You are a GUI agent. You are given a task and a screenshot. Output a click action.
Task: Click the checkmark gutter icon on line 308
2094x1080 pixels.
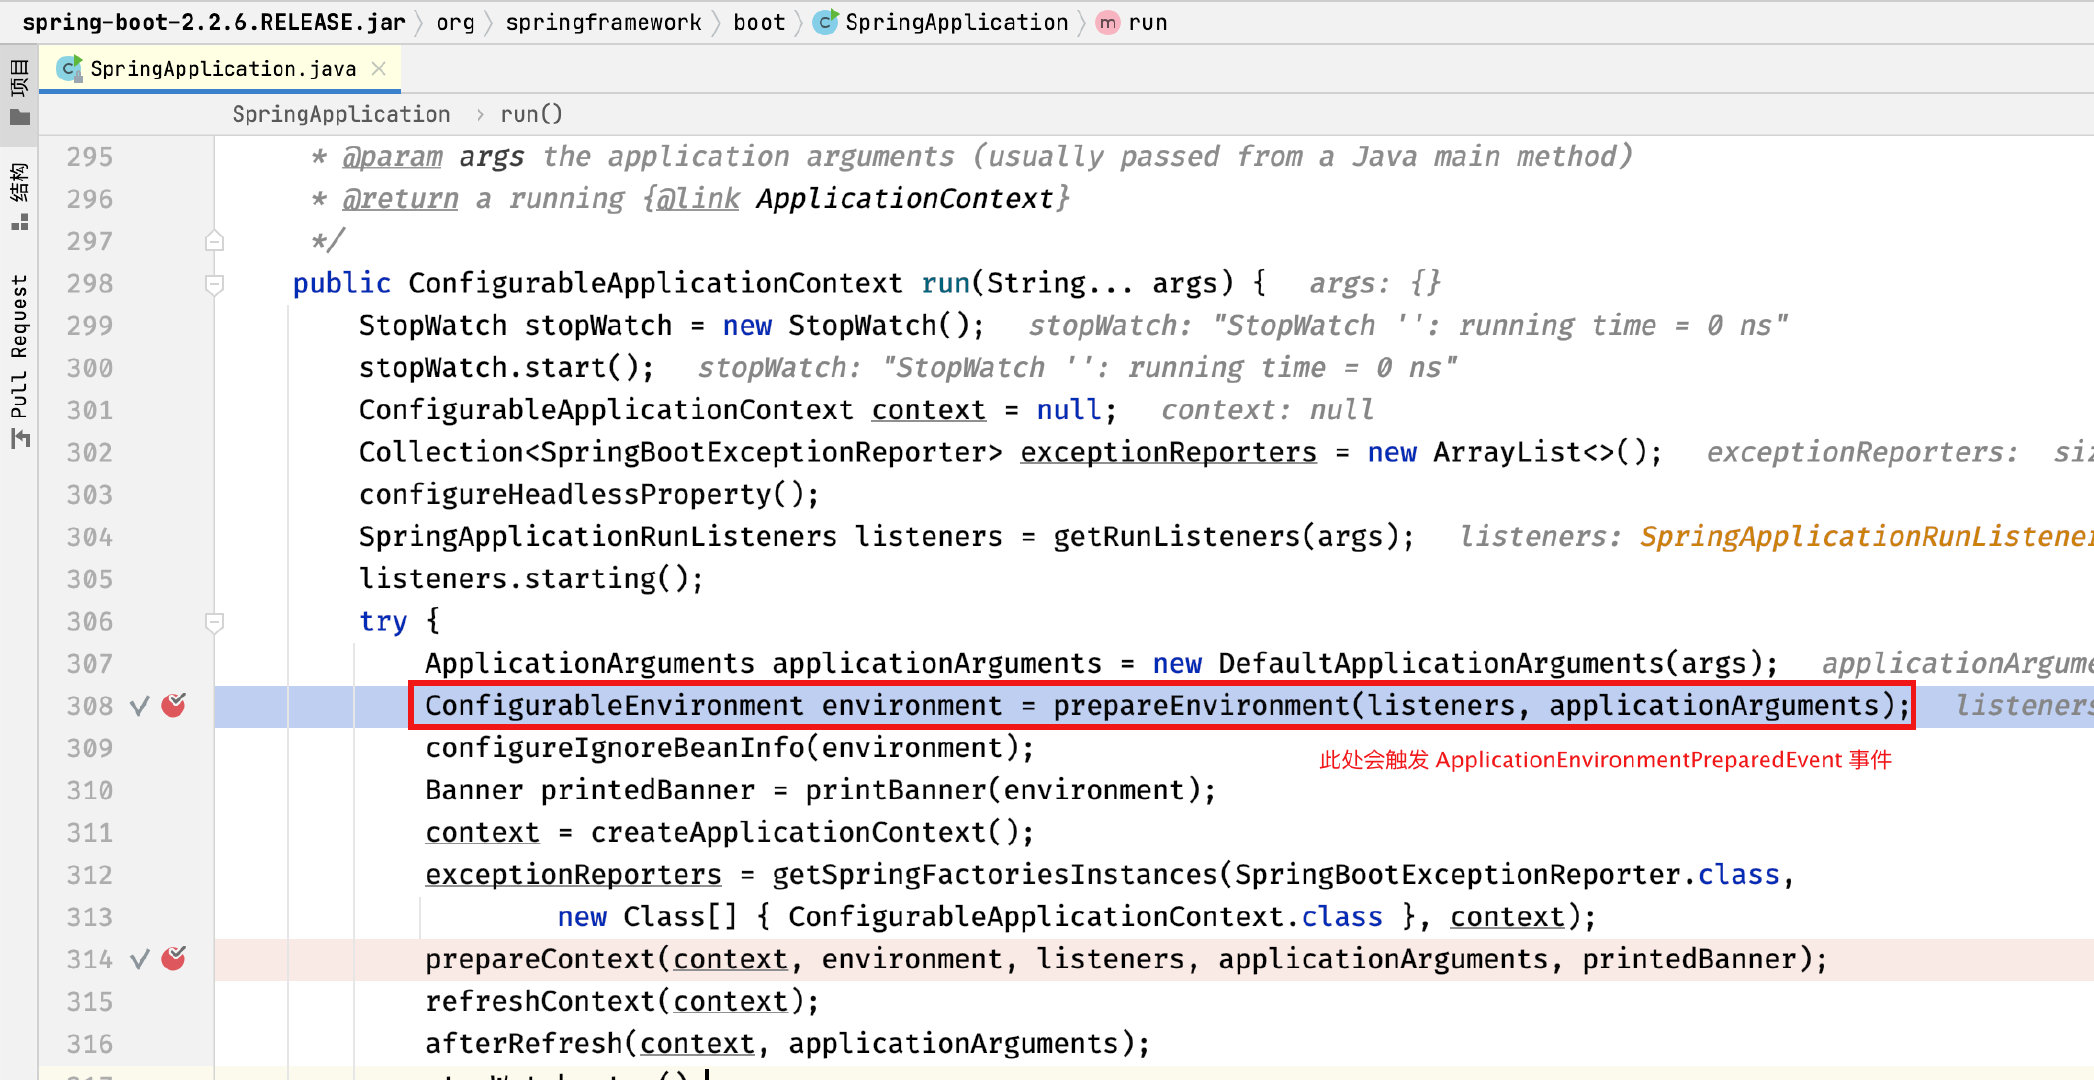(x=140, y=706)
